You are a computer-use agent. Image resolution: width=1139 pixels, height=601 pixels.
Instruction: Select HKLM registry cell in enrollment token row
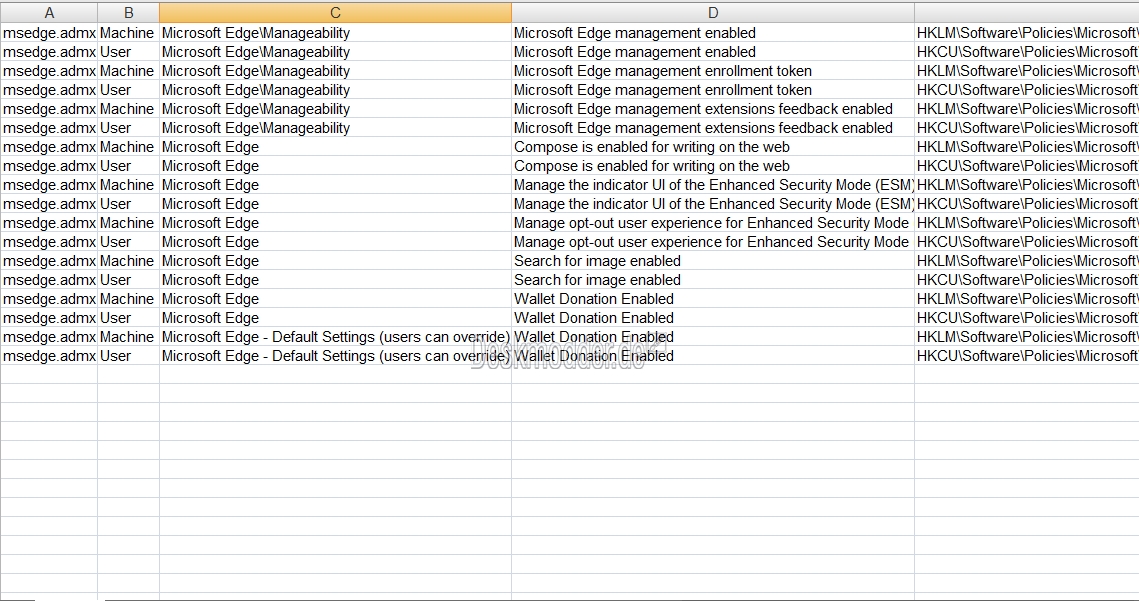[1026, 70]
